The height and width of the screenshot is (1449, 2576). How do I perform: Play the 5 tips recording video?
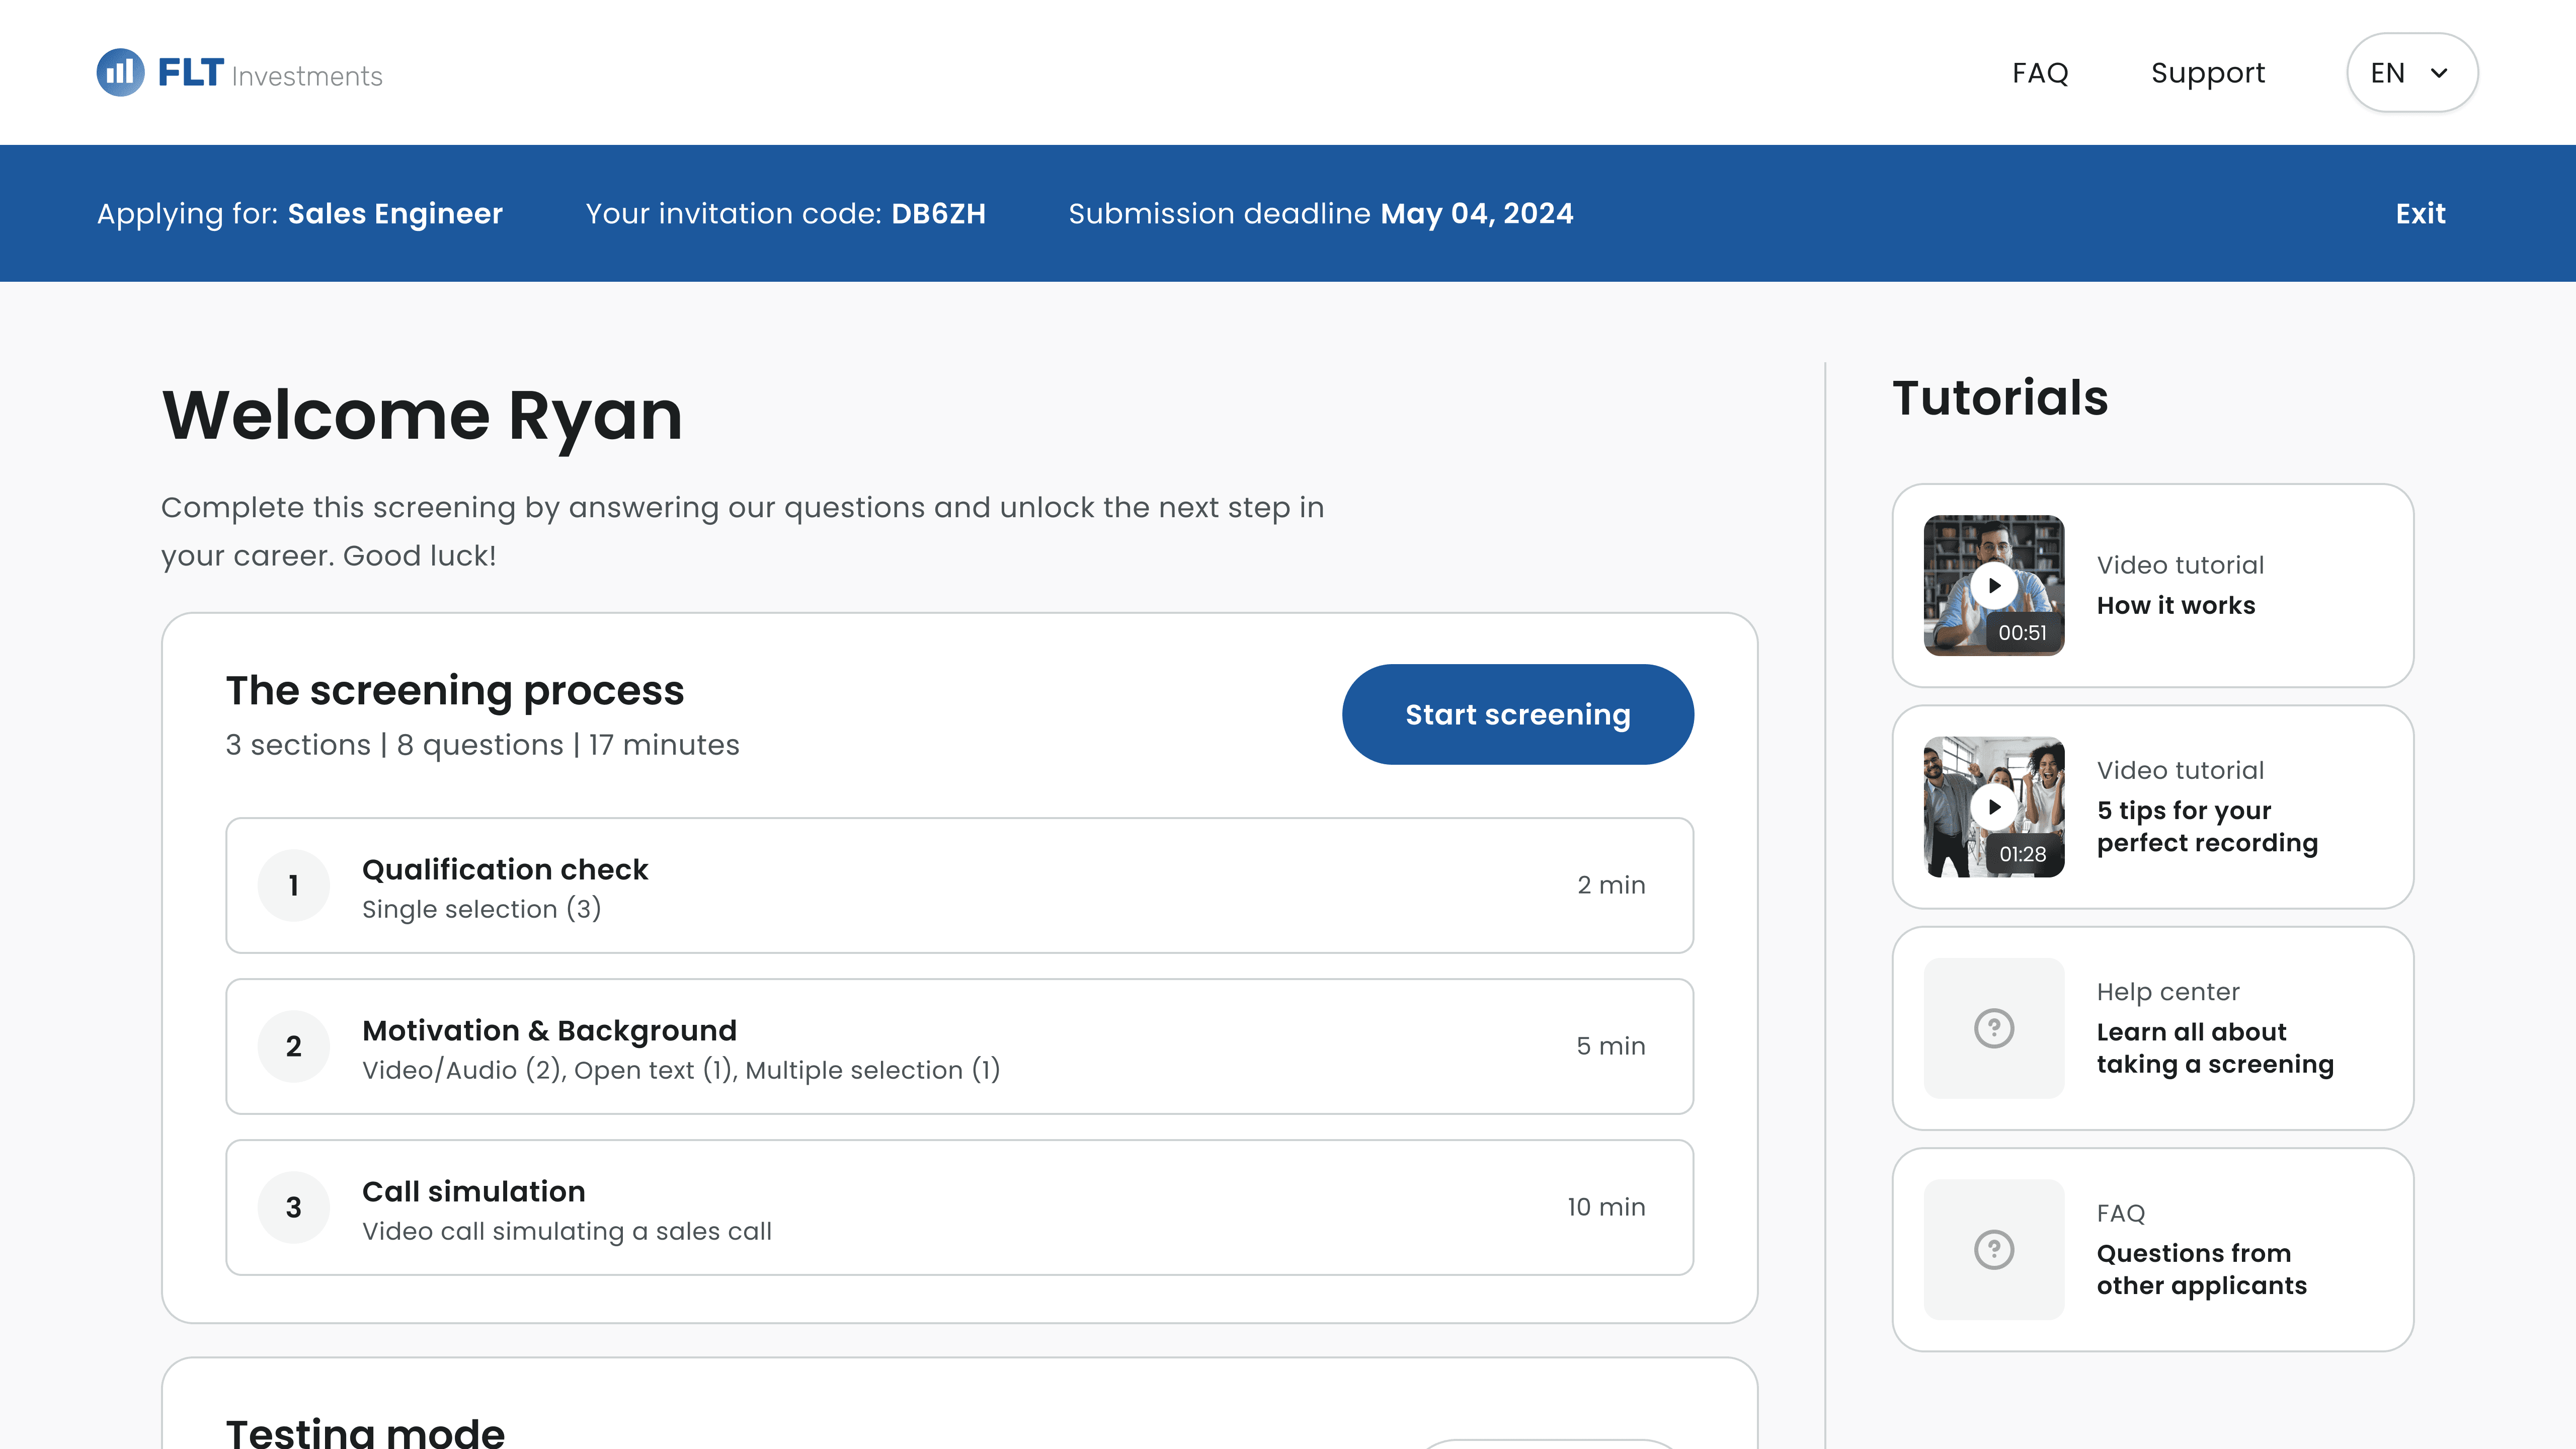(1994, 807)
